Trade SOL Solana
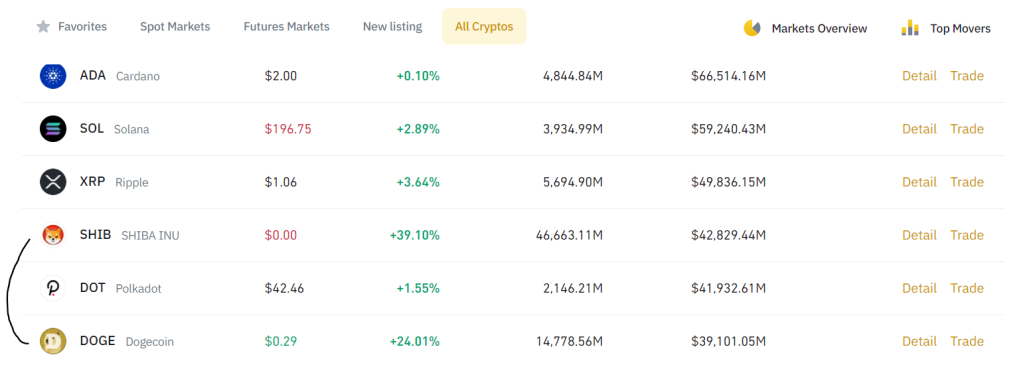1021x365 pixels. [967, 129]
